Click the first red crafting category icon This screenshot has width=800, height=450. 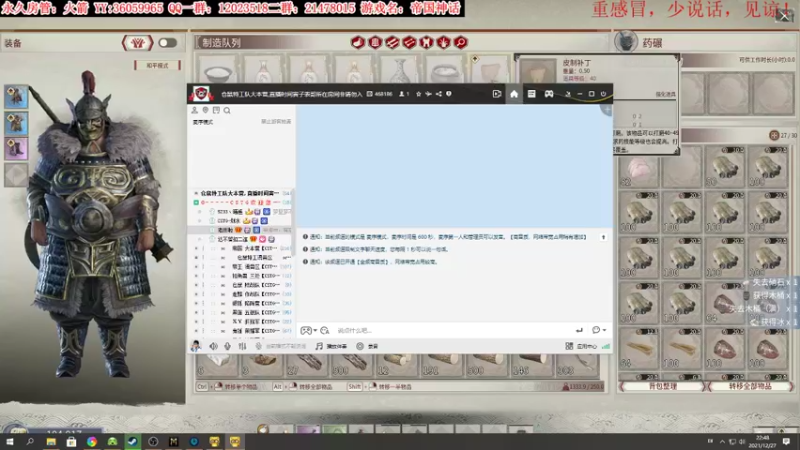(x=358, y=42)
